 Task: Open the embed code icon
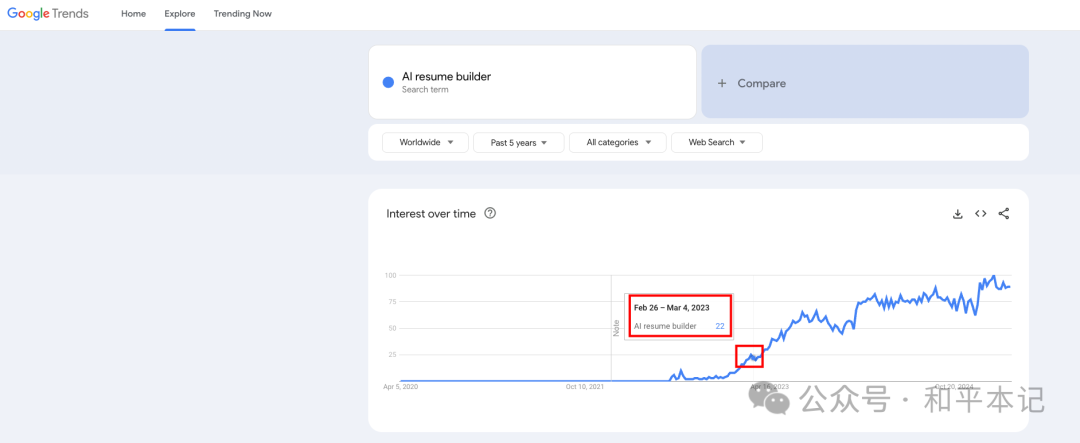pos(980,214)
